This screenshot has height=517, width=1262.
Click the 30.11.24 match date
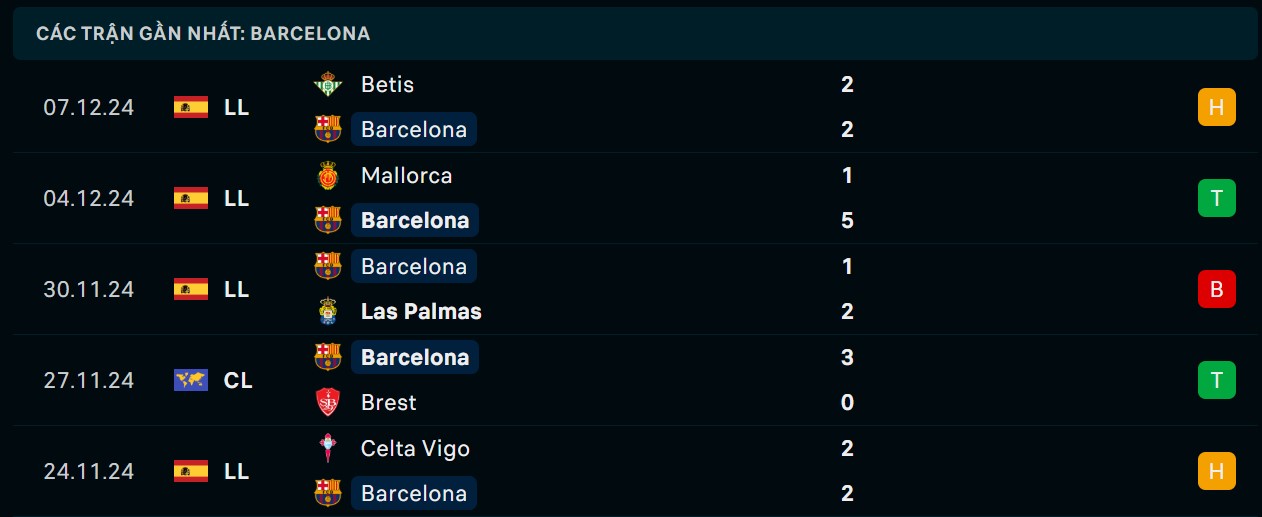tap(88, 289)
